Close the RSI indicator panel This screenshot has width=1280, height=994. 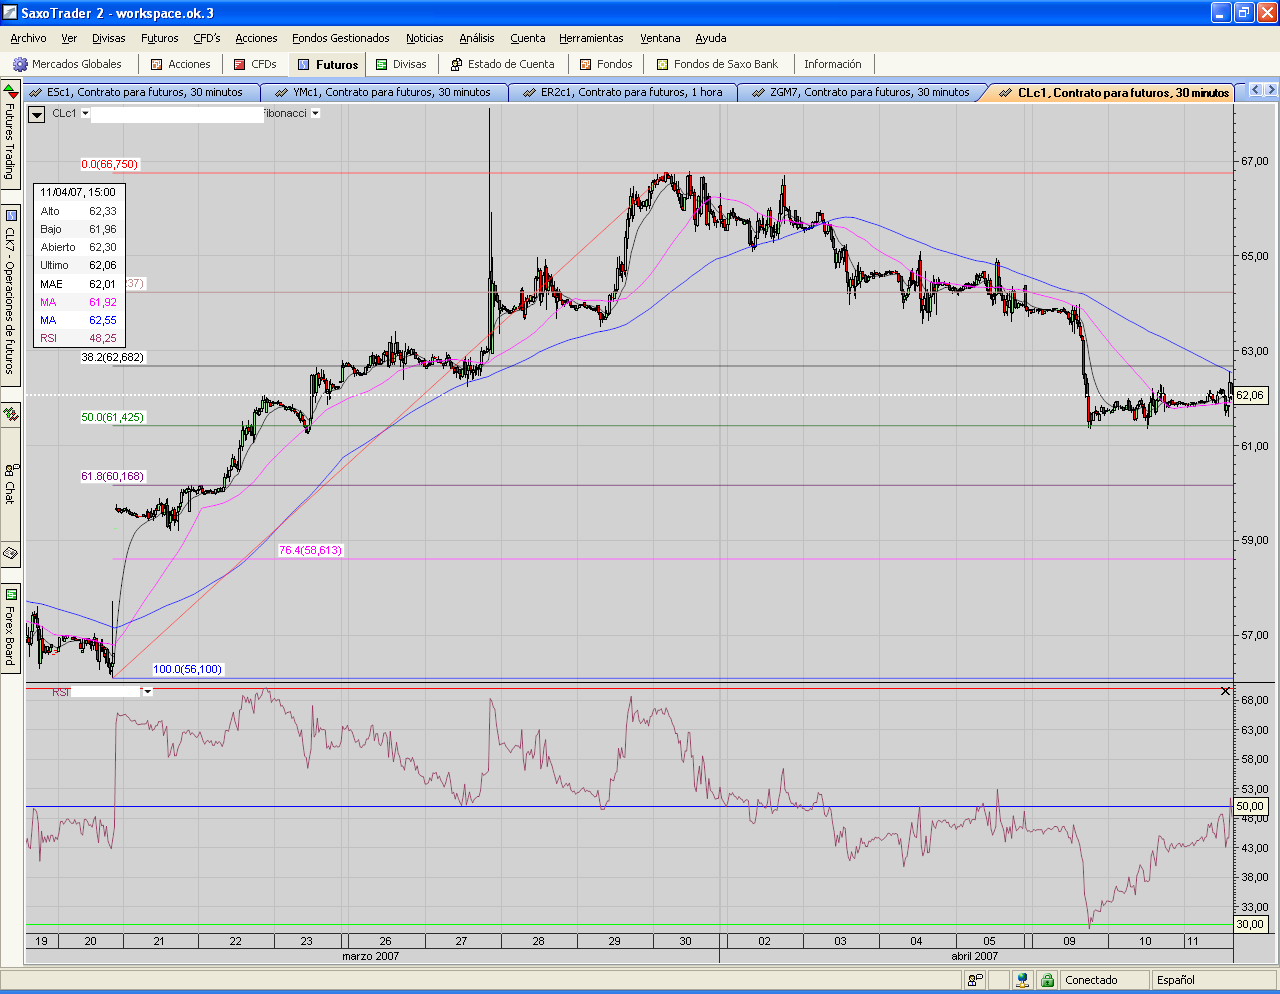click(x=1226, y=692)
